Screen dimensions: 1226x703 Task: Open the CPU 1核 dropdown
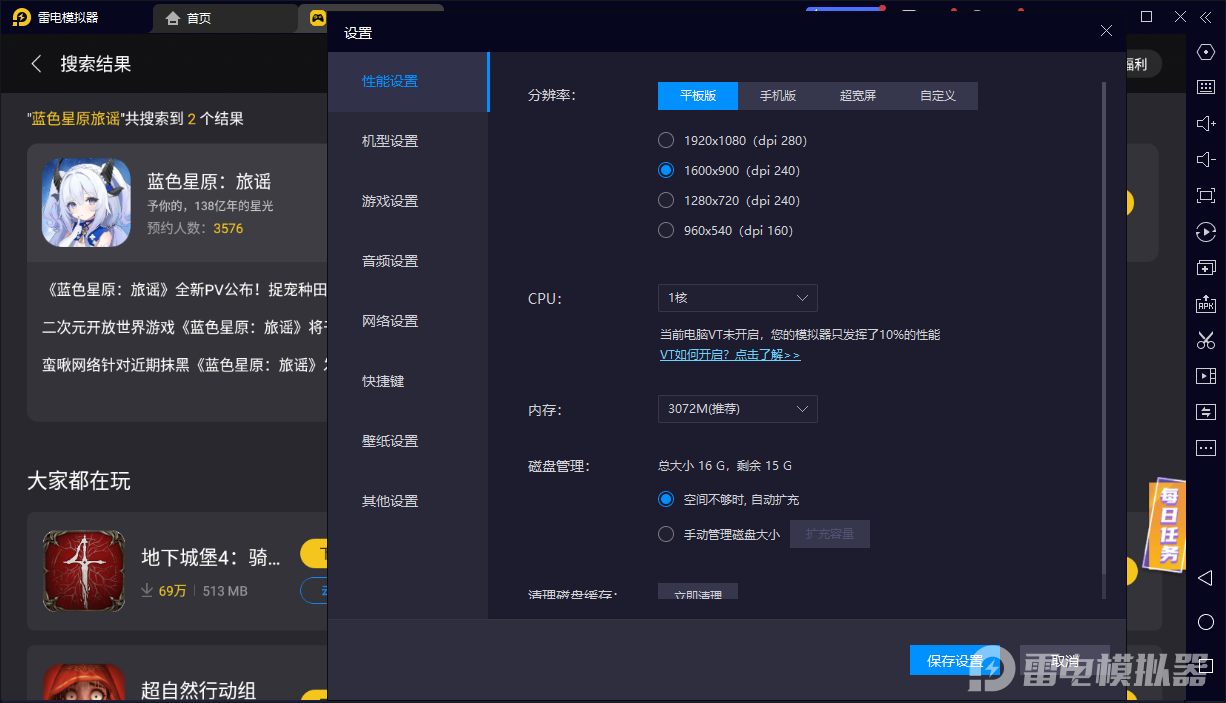[x=738, y=298]
